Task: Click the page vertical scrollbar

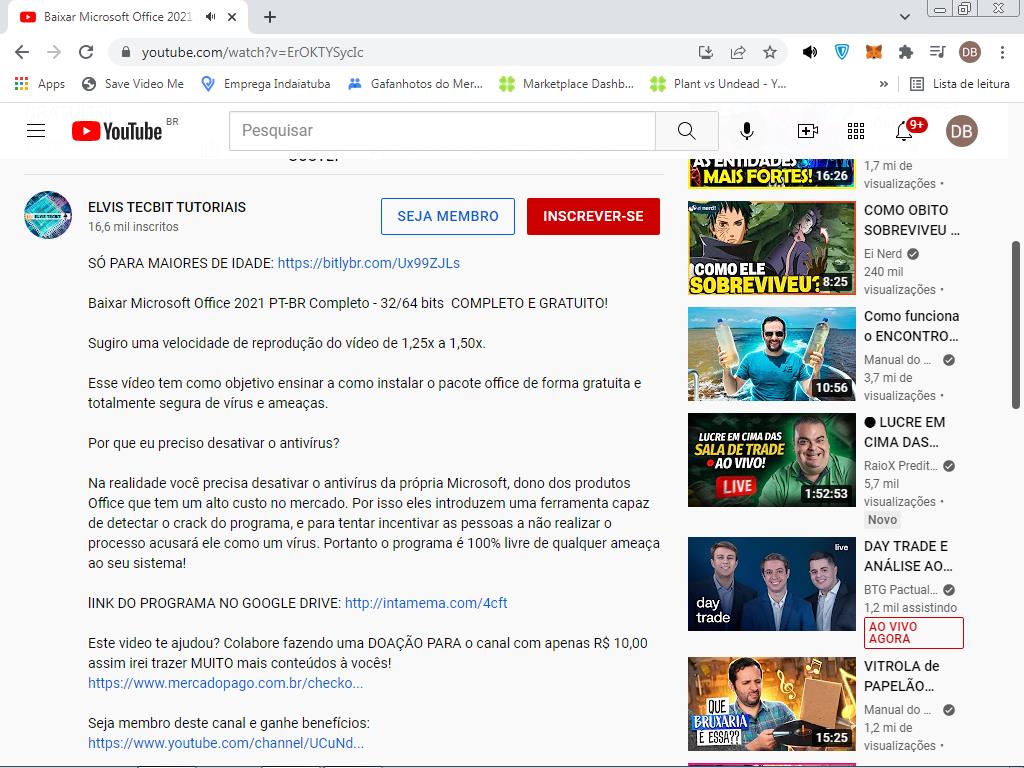Action: click(1016, 320)
